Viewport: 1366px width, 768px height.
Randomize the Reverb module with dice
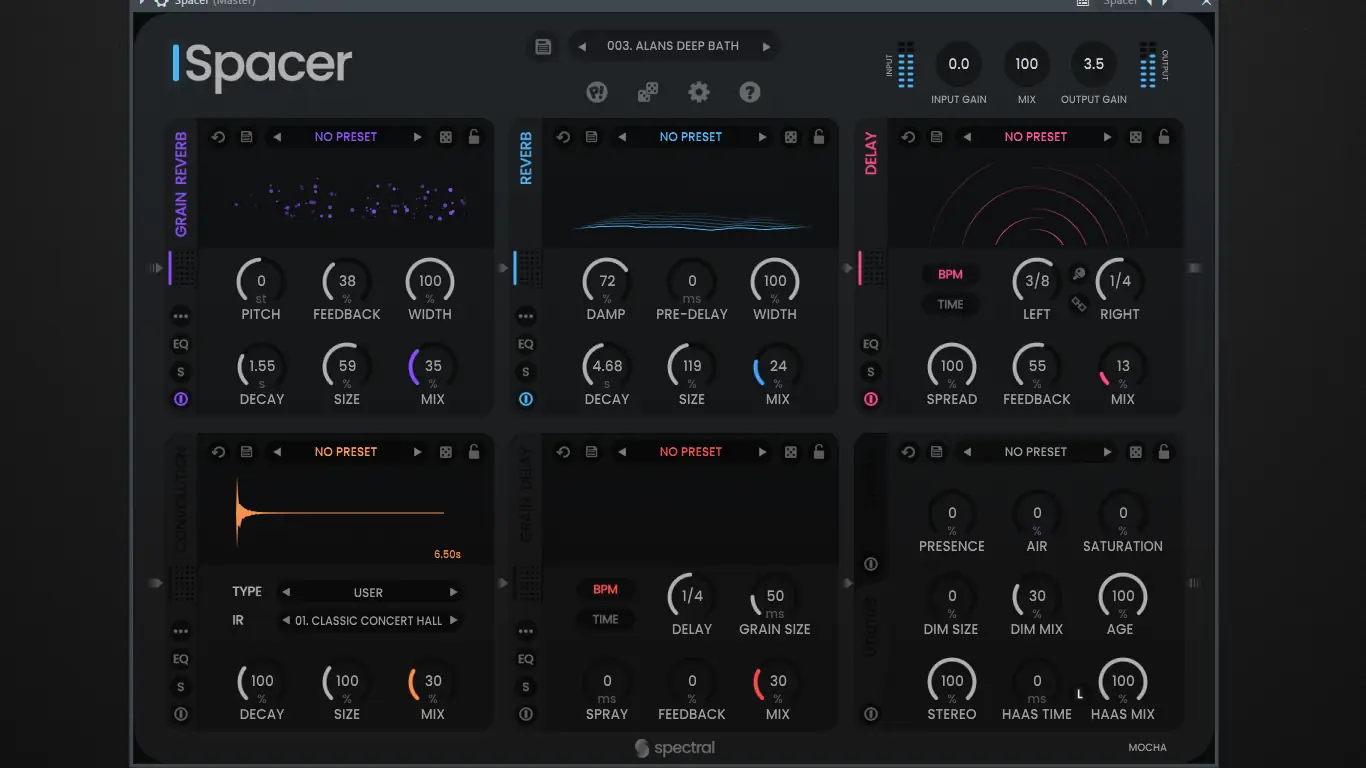(x=791, y=137)
